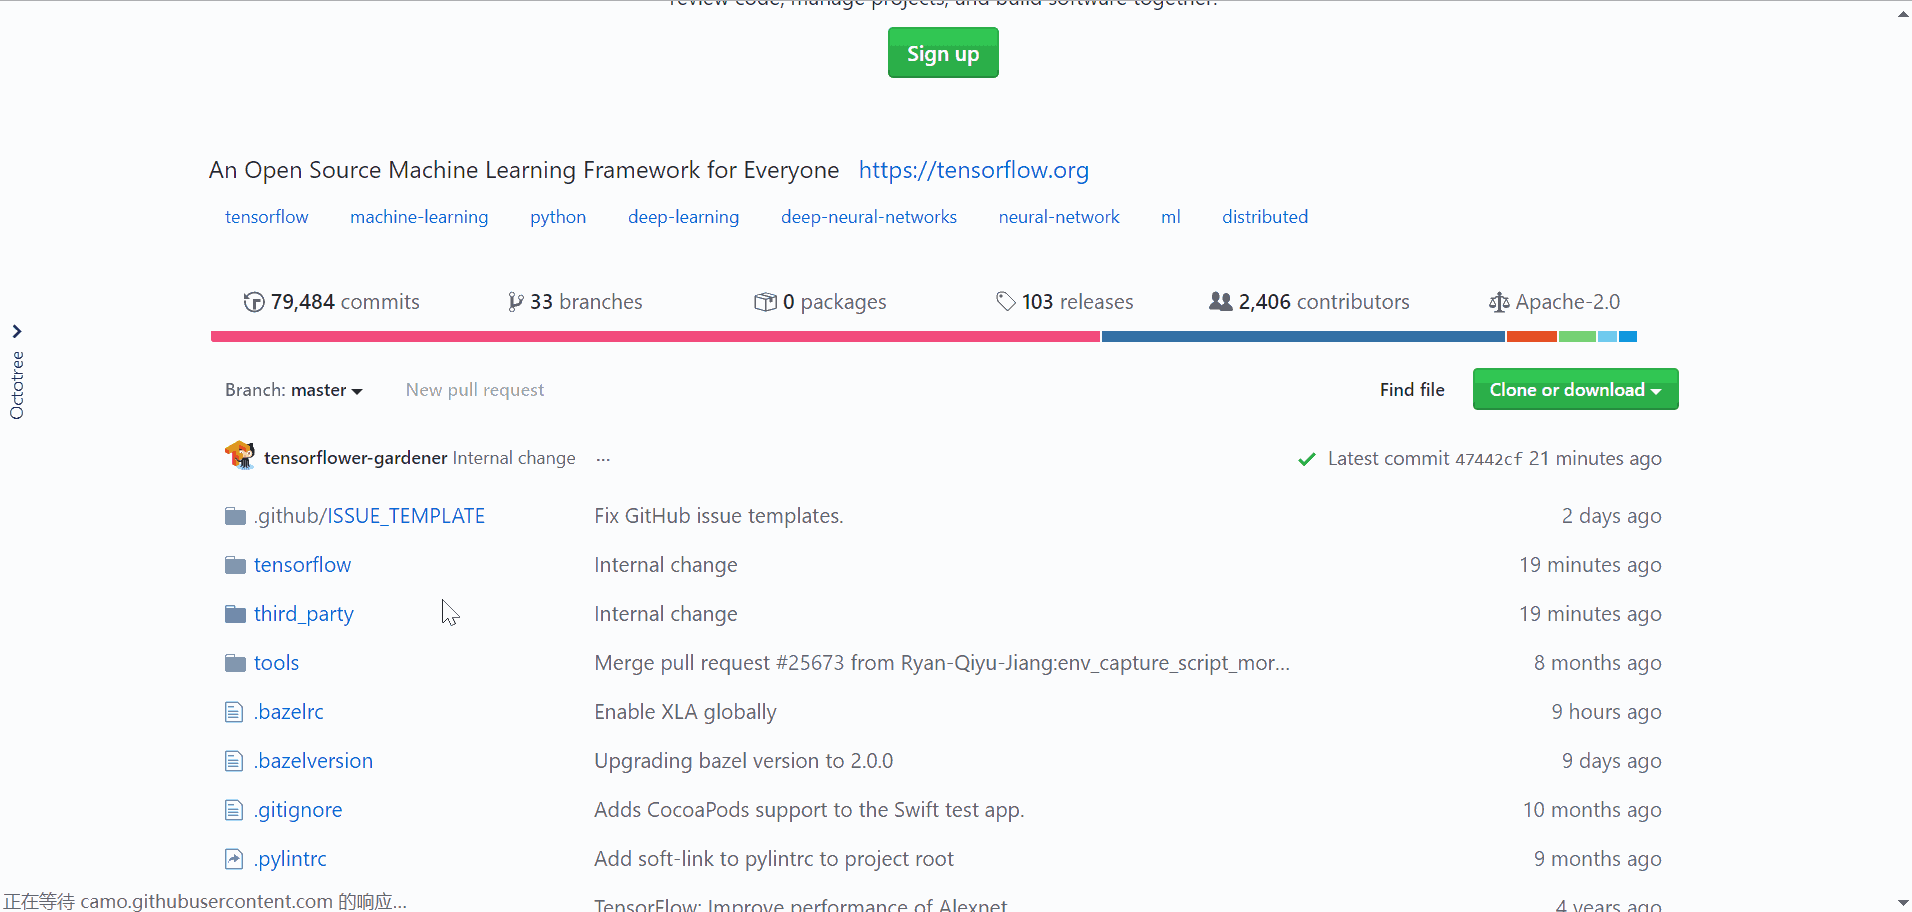Select the distributed topic tag
This screenshot has width=1912, height=912.
[x=1265, y=217]
